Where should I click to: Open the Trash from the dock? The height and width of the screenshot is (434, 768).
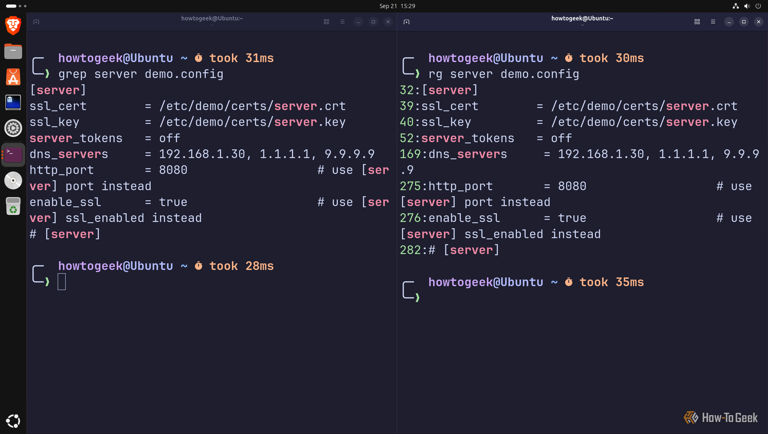[x=13, y=206]
